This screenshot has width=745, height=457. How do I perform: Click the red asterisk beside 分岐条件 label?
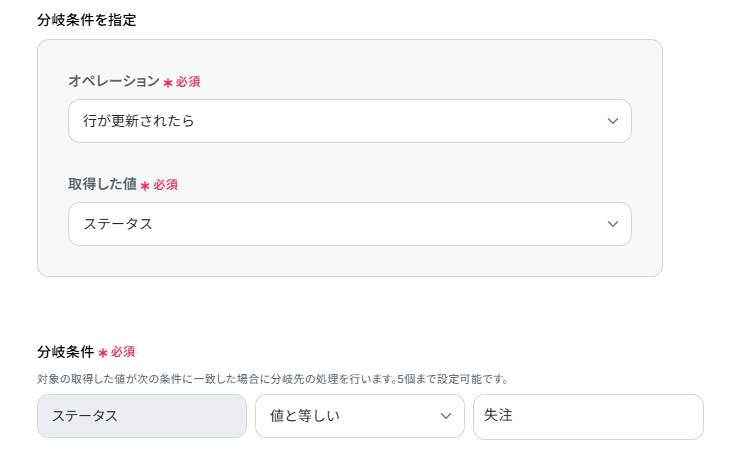pyautogui.click(x=103, y=353)
